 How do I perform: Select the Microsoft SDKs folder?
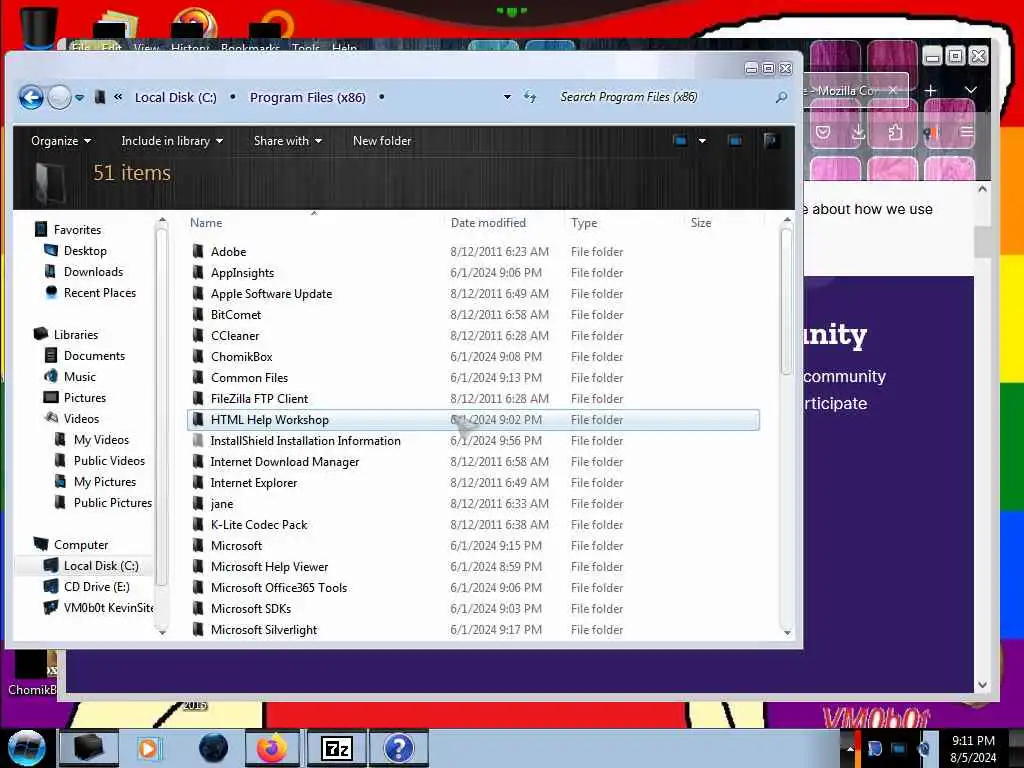point(473,609)
